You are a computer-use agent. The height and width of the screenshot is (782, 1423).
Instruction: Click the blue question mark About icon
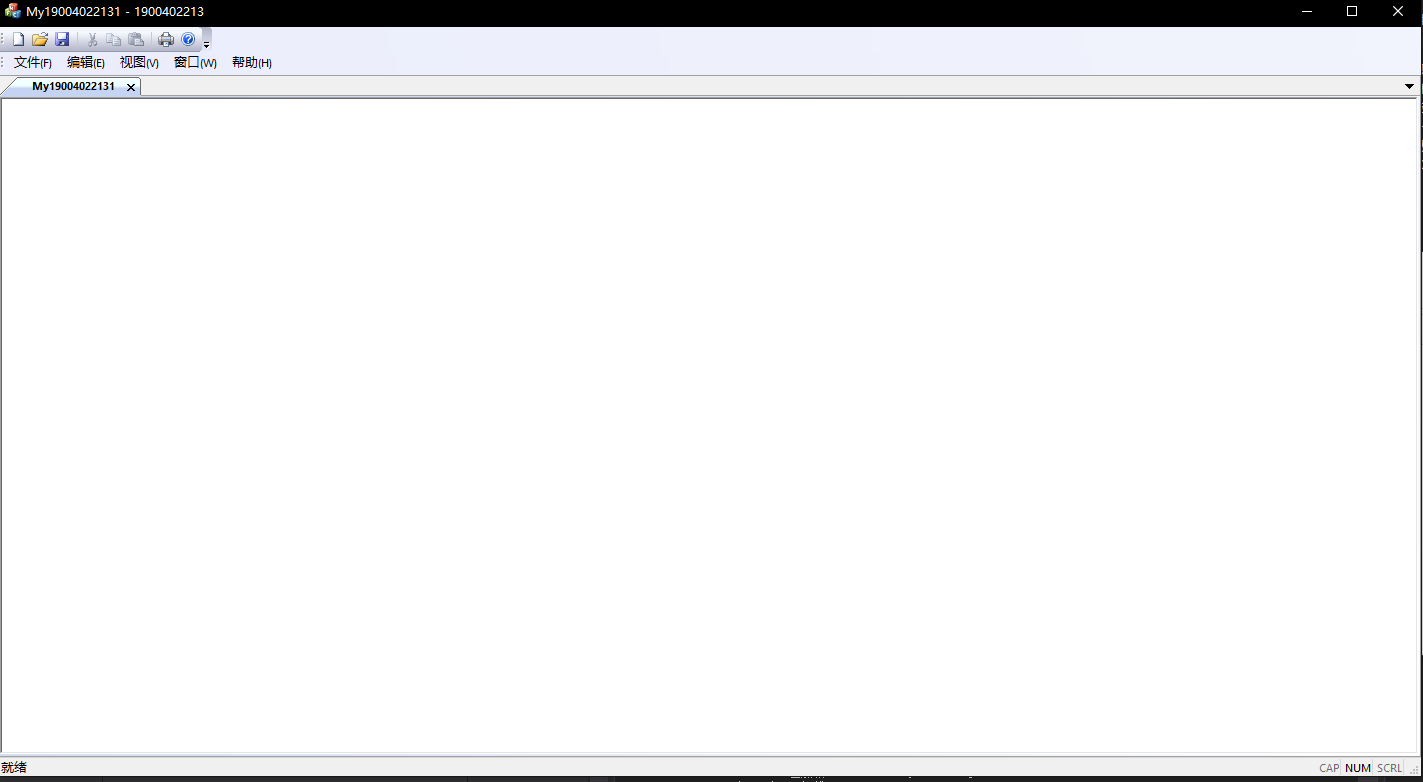click(x=188, y=40)
